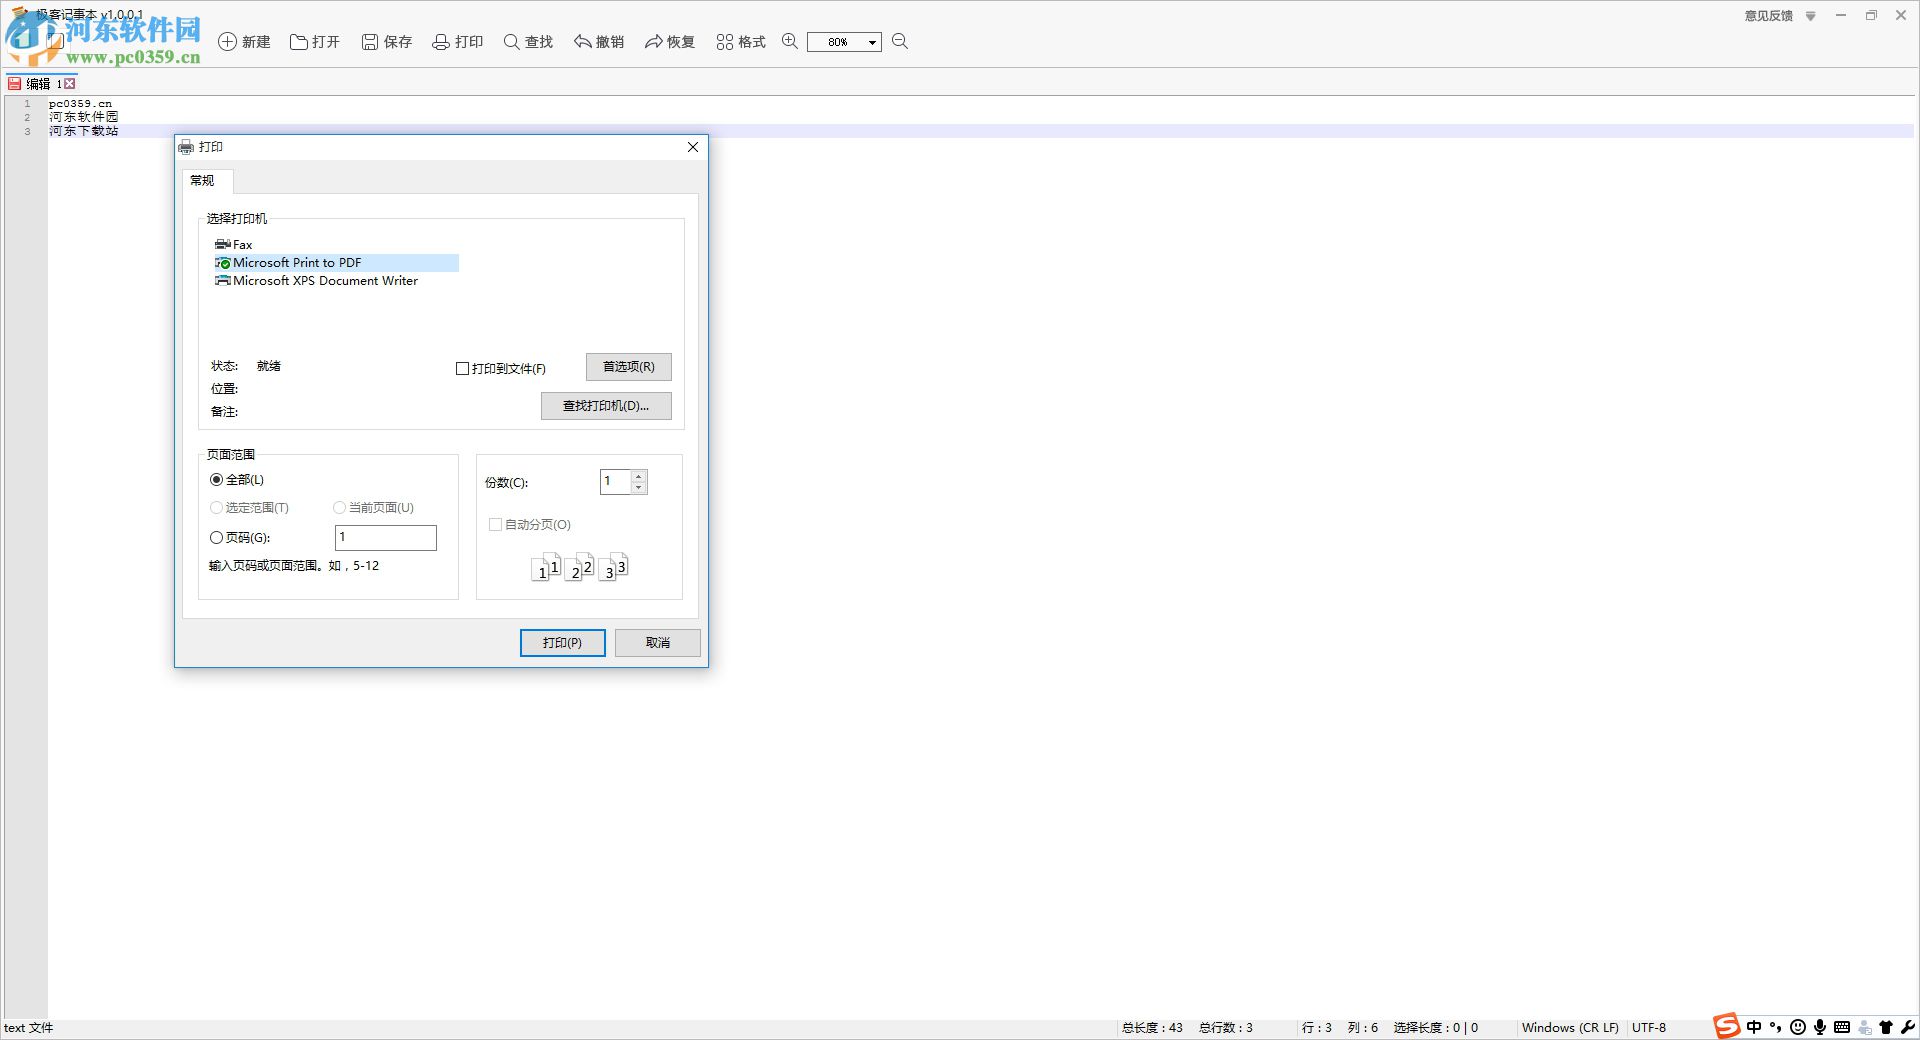The height and width of the screenshot is (1040, 1920).
Task: Undo last edit with 撤销
Action: pos(599,42)
